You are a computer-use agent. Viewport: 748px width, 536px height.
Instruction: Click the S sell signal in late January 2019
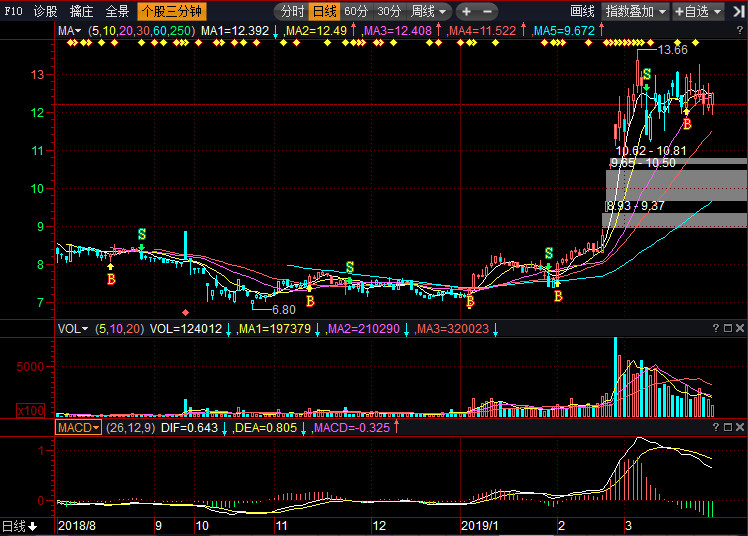(x=549, y=253)
